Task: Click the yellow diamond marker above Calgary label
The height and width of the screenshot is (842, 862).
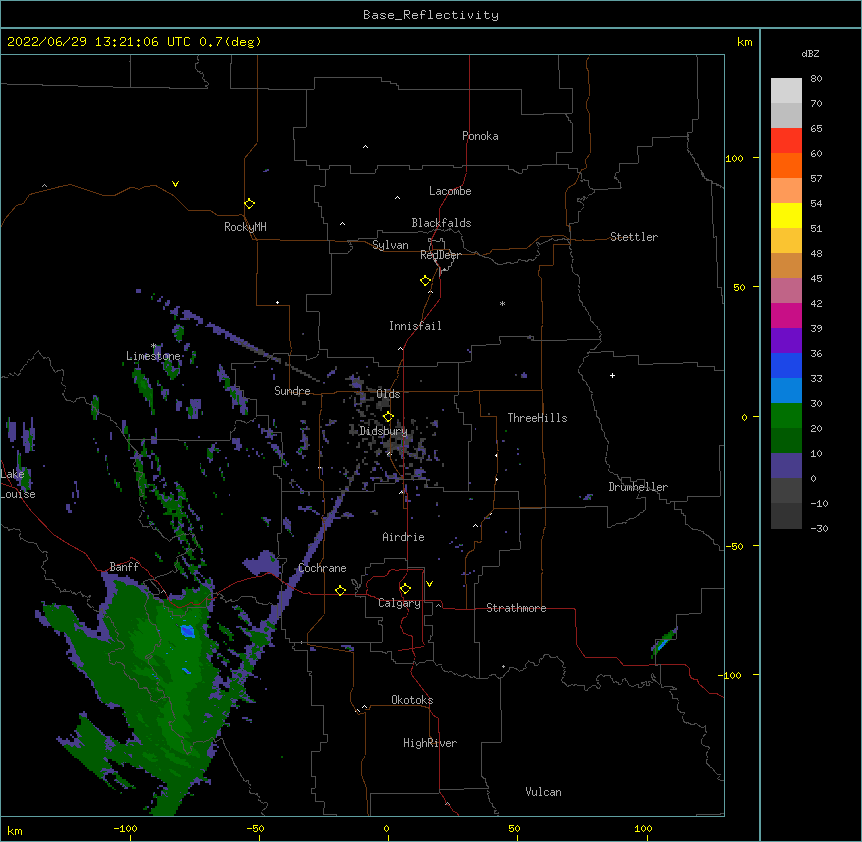Action: pyautogui.click(x=405, y=589)
